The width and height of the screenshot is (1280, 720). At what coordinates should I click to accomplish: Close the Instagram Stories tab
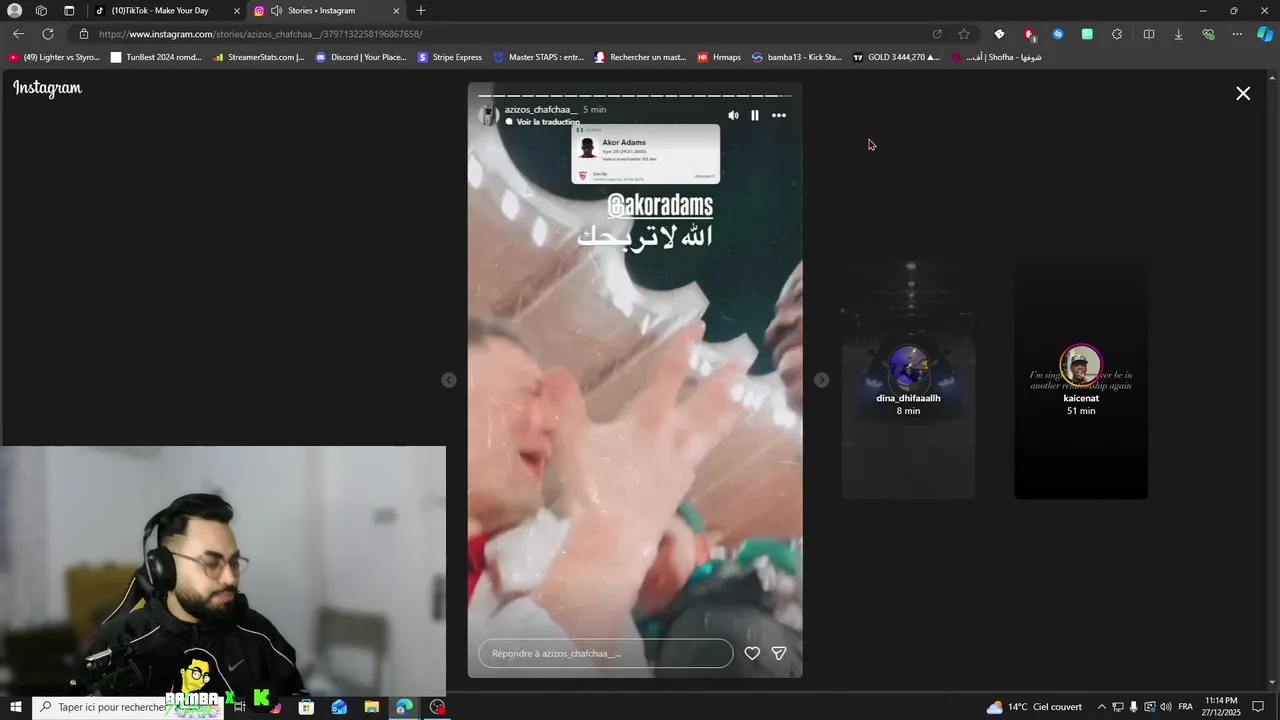coord(396,11)
